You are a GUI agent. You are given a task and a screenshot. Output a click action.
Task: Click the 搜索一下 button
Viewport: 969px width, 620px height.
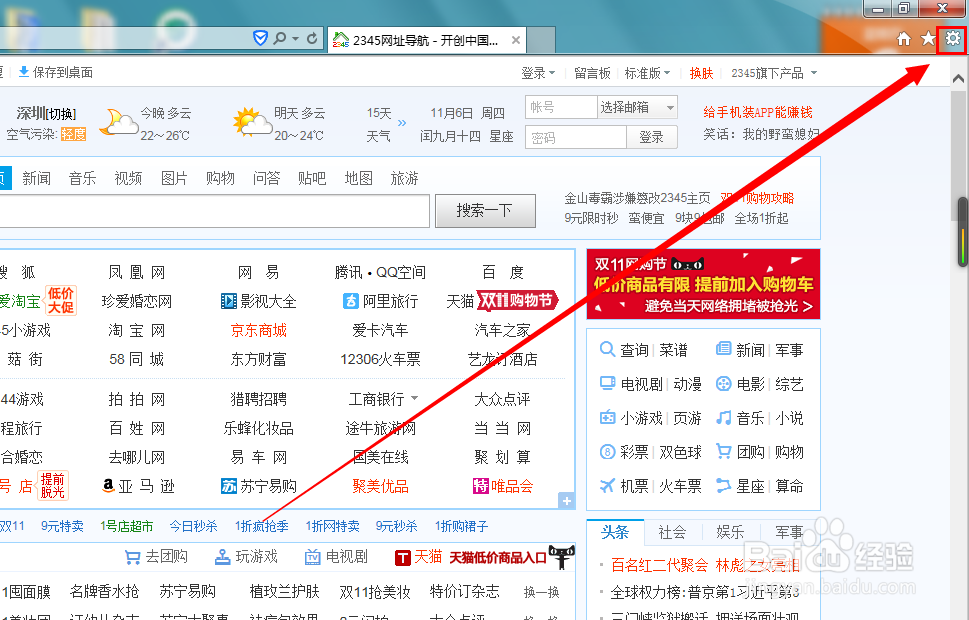(x=485, y=211)
